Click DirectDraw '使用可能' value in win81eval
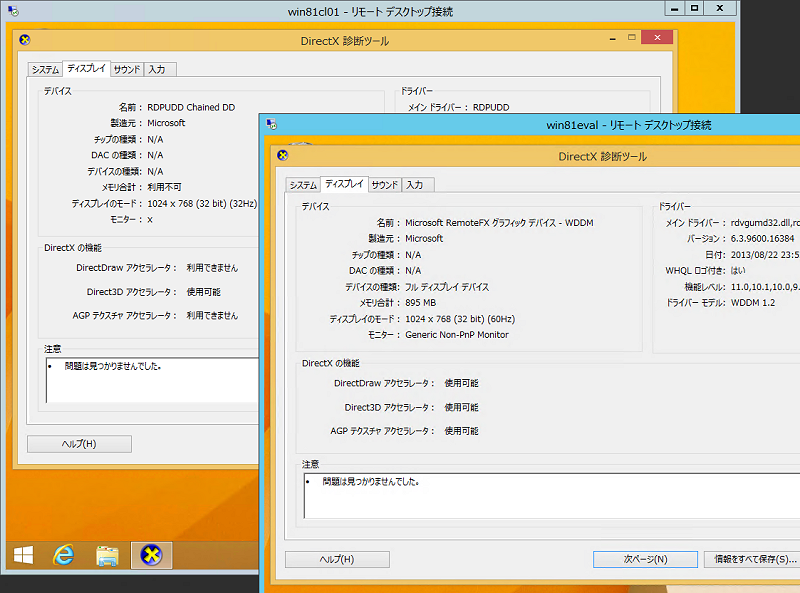 coord(461,383)
